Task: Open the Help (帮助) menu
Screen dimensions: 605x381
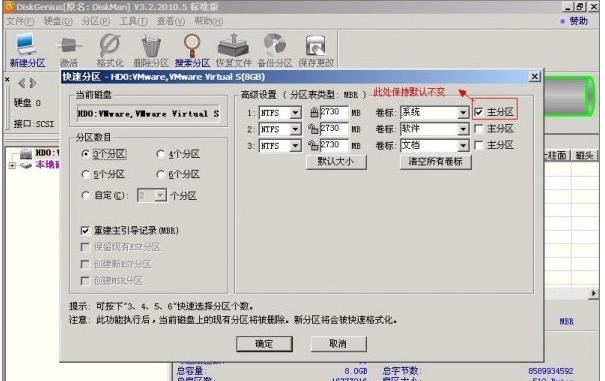Action: point(208,21)
